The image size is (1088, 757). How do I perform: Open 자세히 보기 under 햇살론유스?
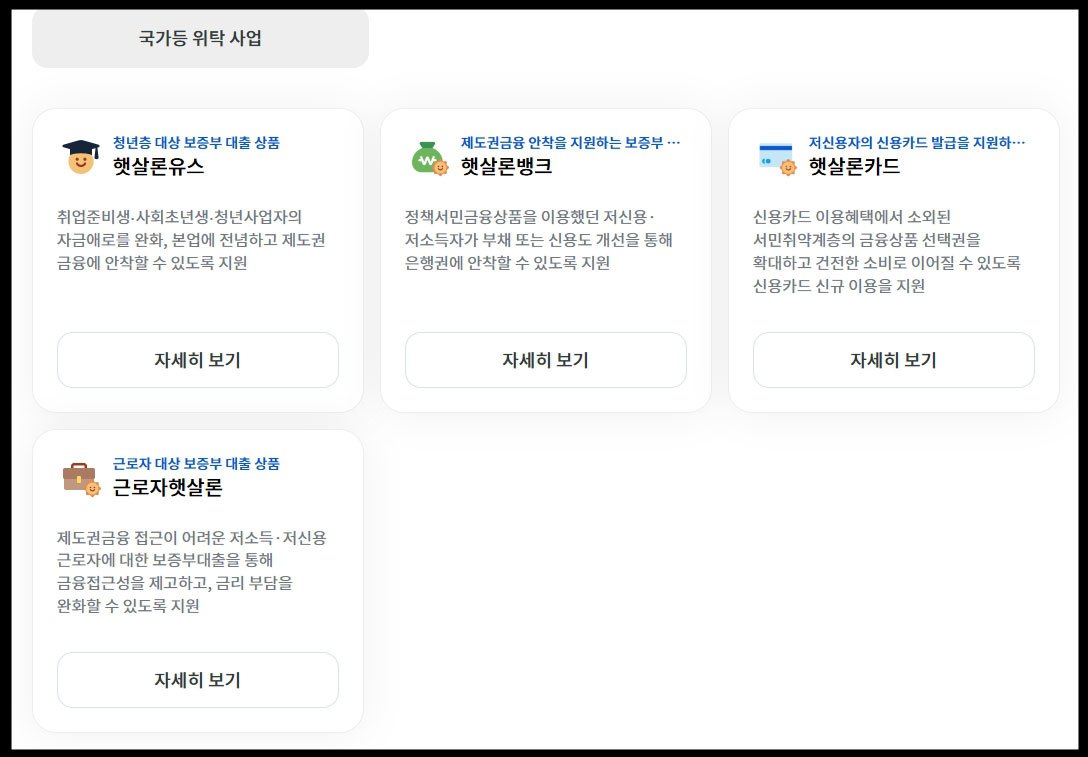click(197, 360)
